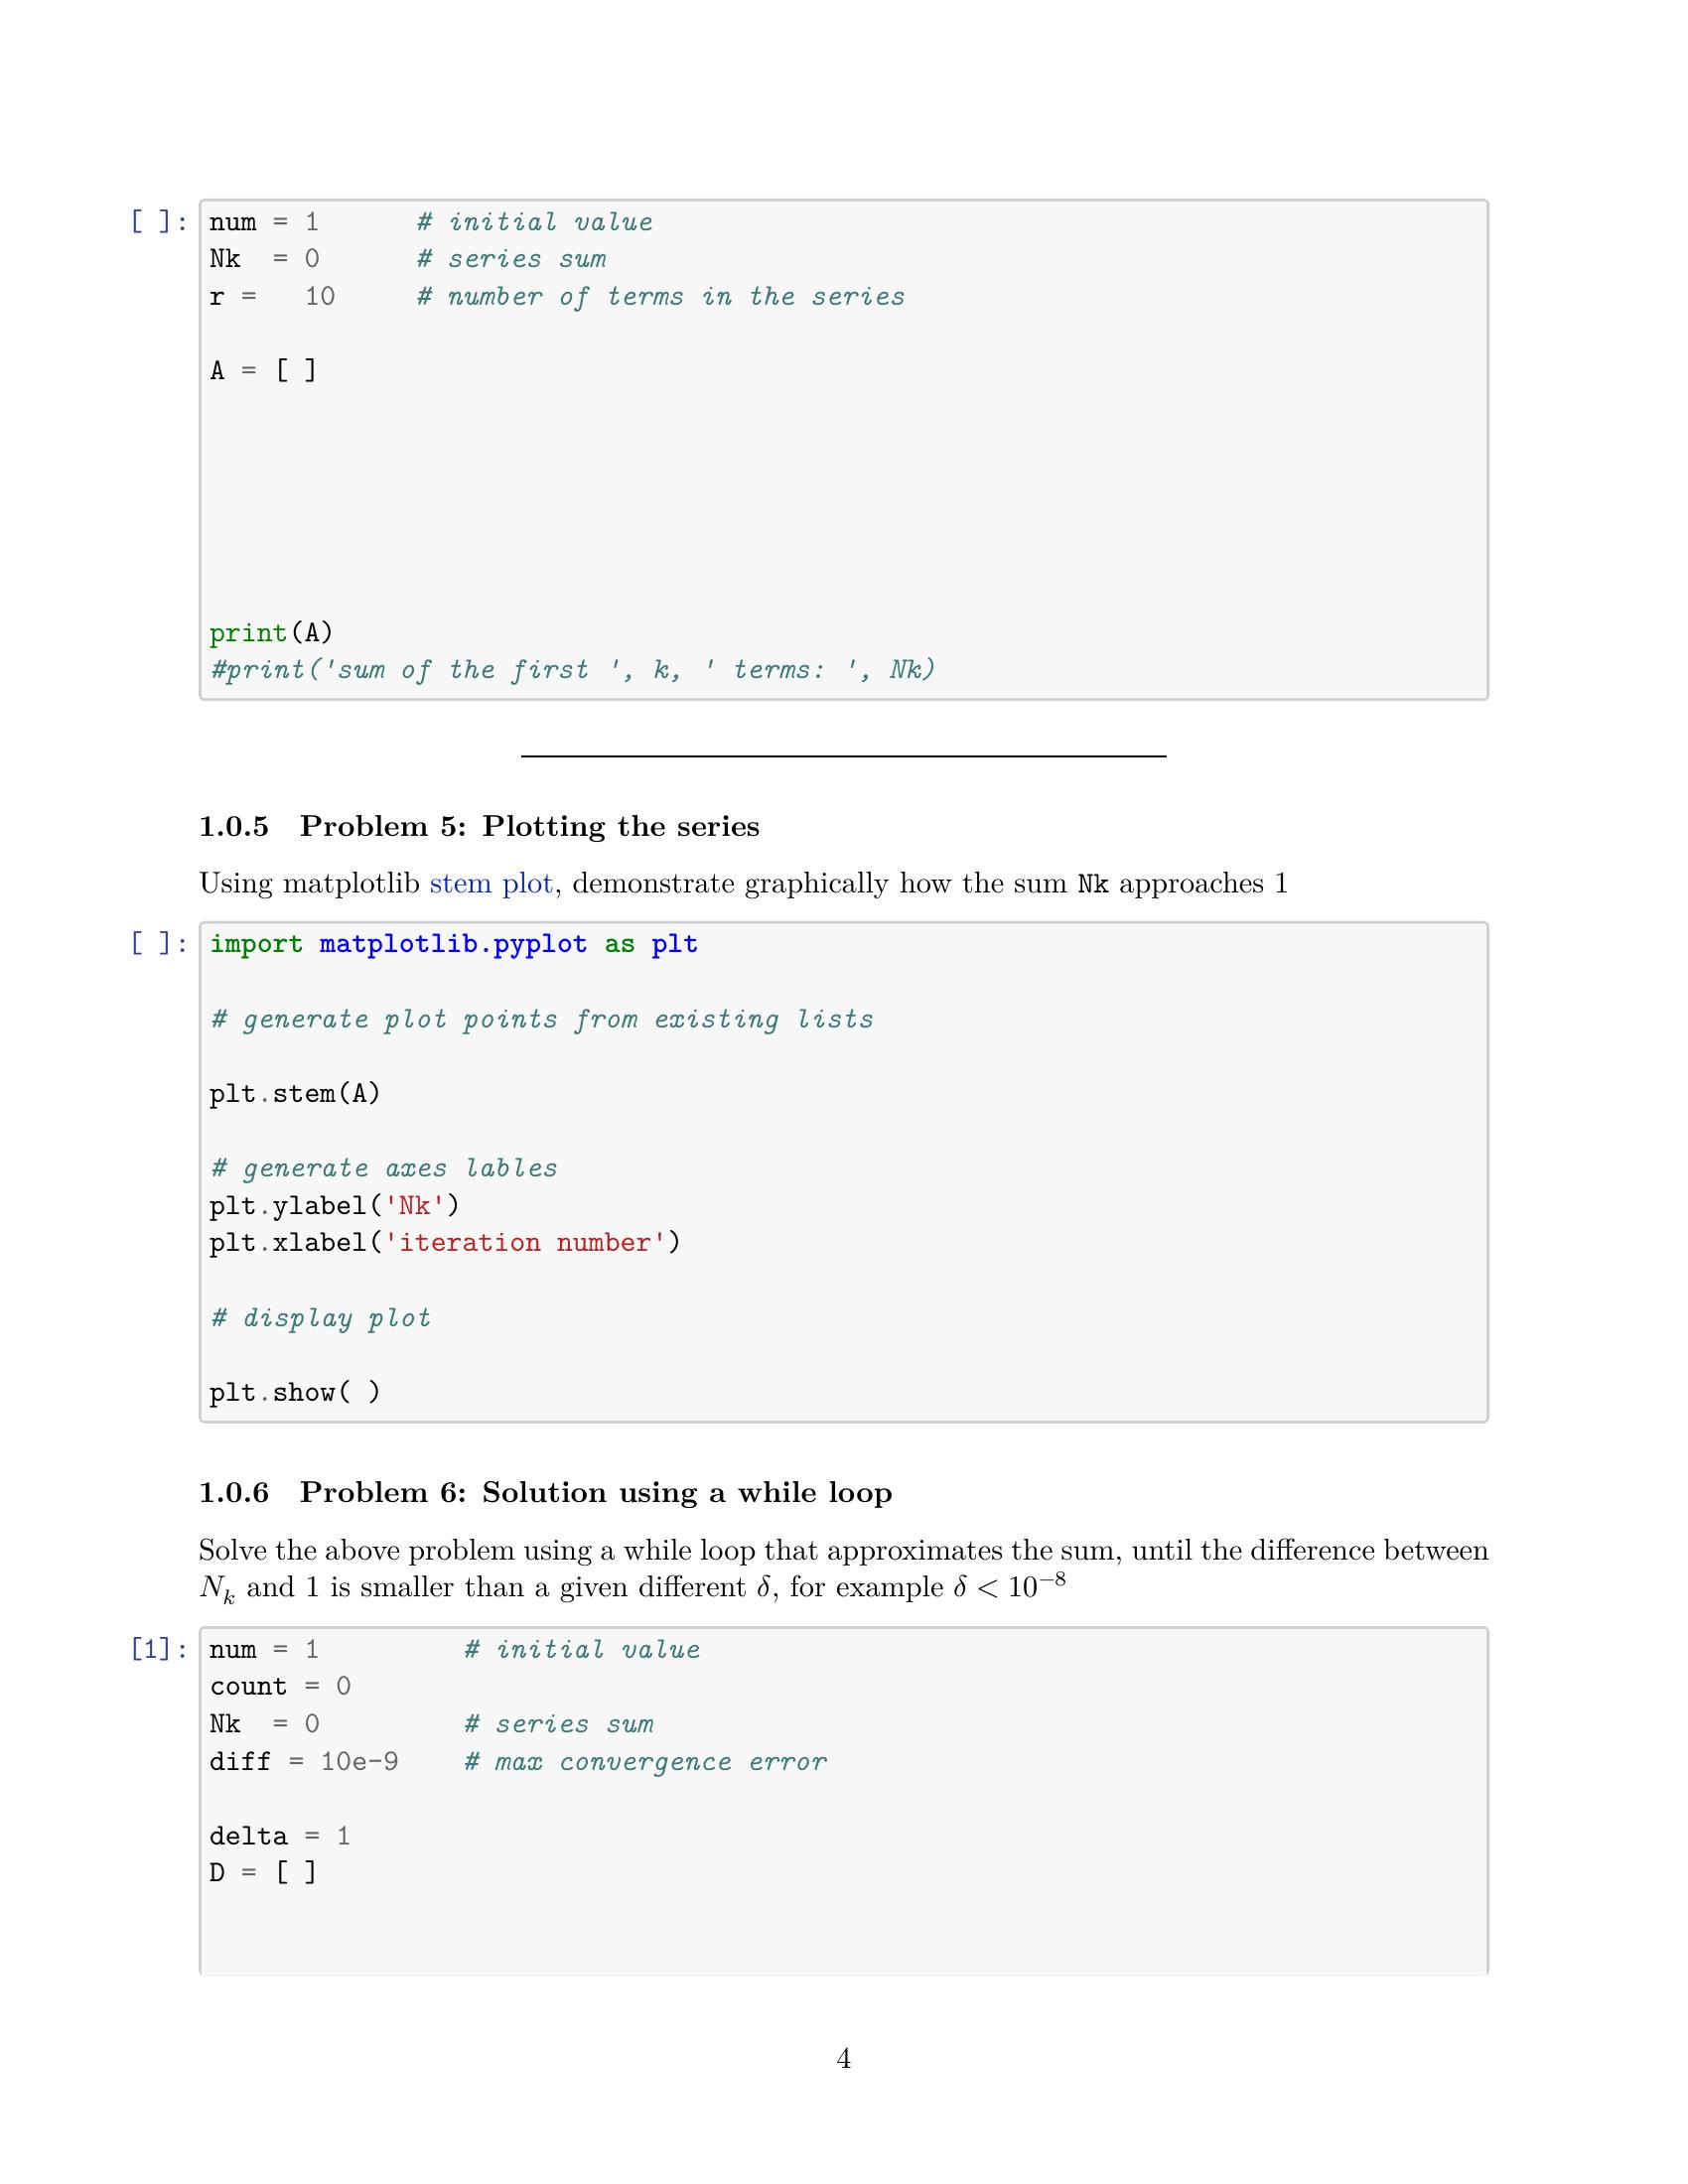Click the r = 10 assignment line
This screenshot has height=2184, width=1688.
click(272, 297)
